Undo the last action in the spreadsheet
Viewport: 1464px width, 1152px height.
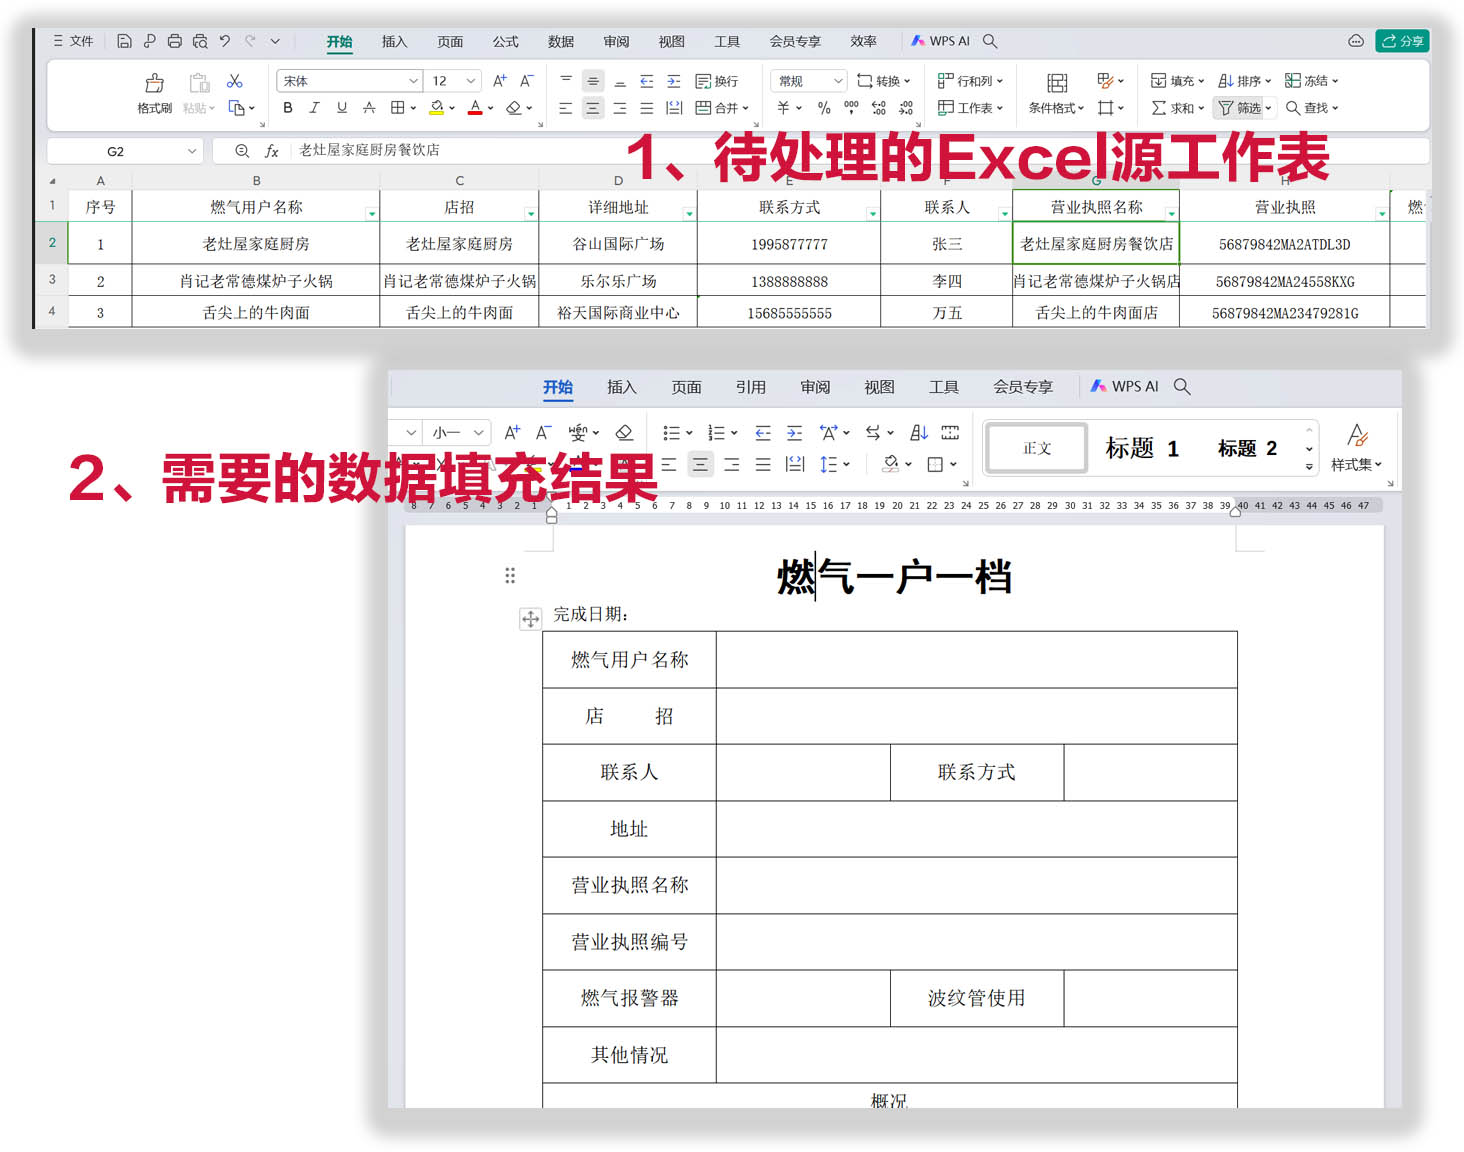[x=225, y=41]
